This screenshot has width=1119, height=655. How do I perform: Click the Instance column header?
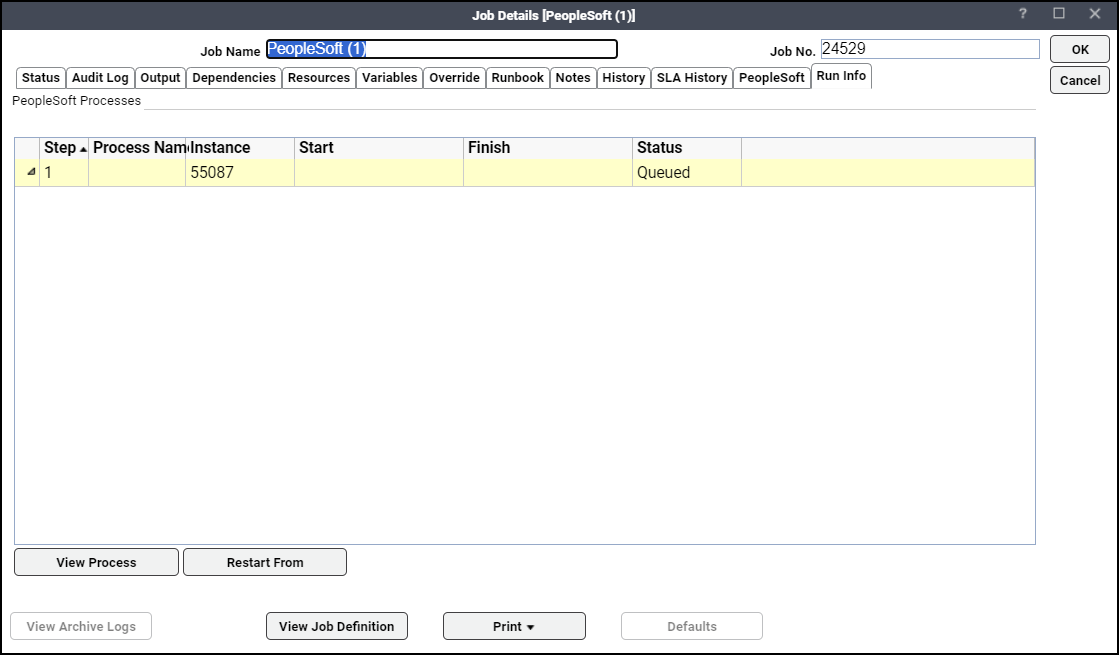click(x=240, y=148)
